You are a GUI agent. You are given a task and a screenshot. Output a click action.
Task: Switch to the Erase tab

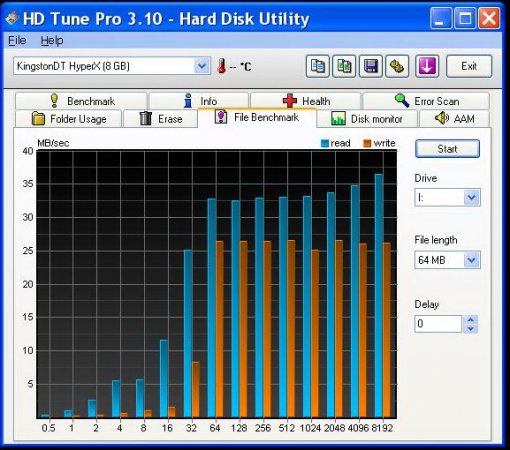[x=160, y=119]
